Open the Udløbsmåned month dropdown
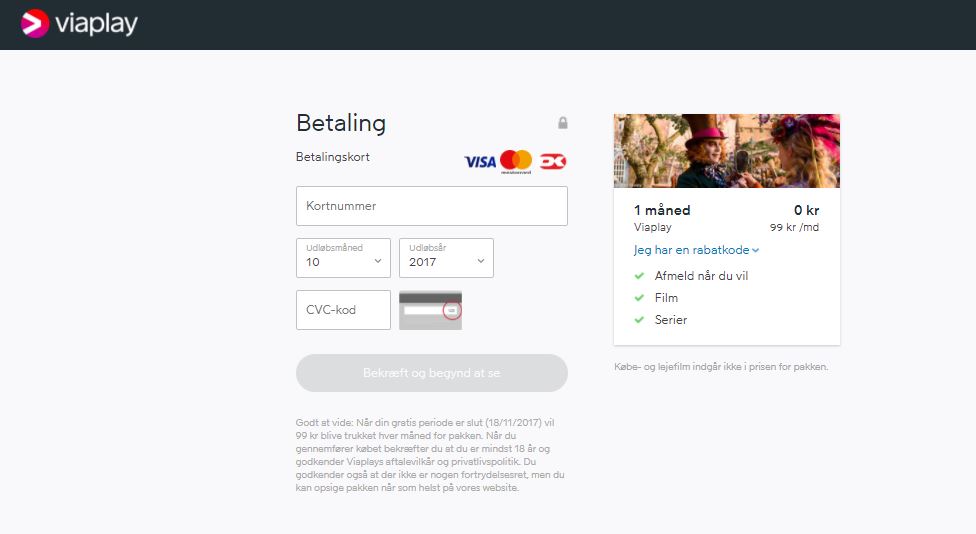 (x=343, y=258)
